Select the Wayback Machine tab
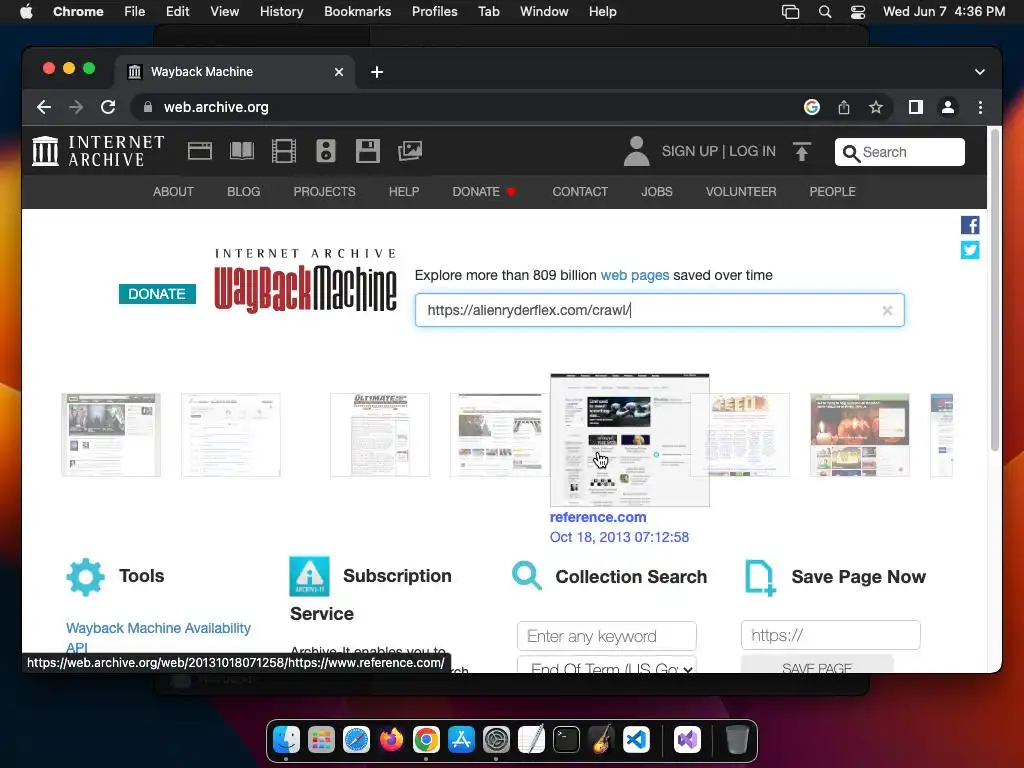This screenshot has width=1024, height=768. click(x=235, y=72)
